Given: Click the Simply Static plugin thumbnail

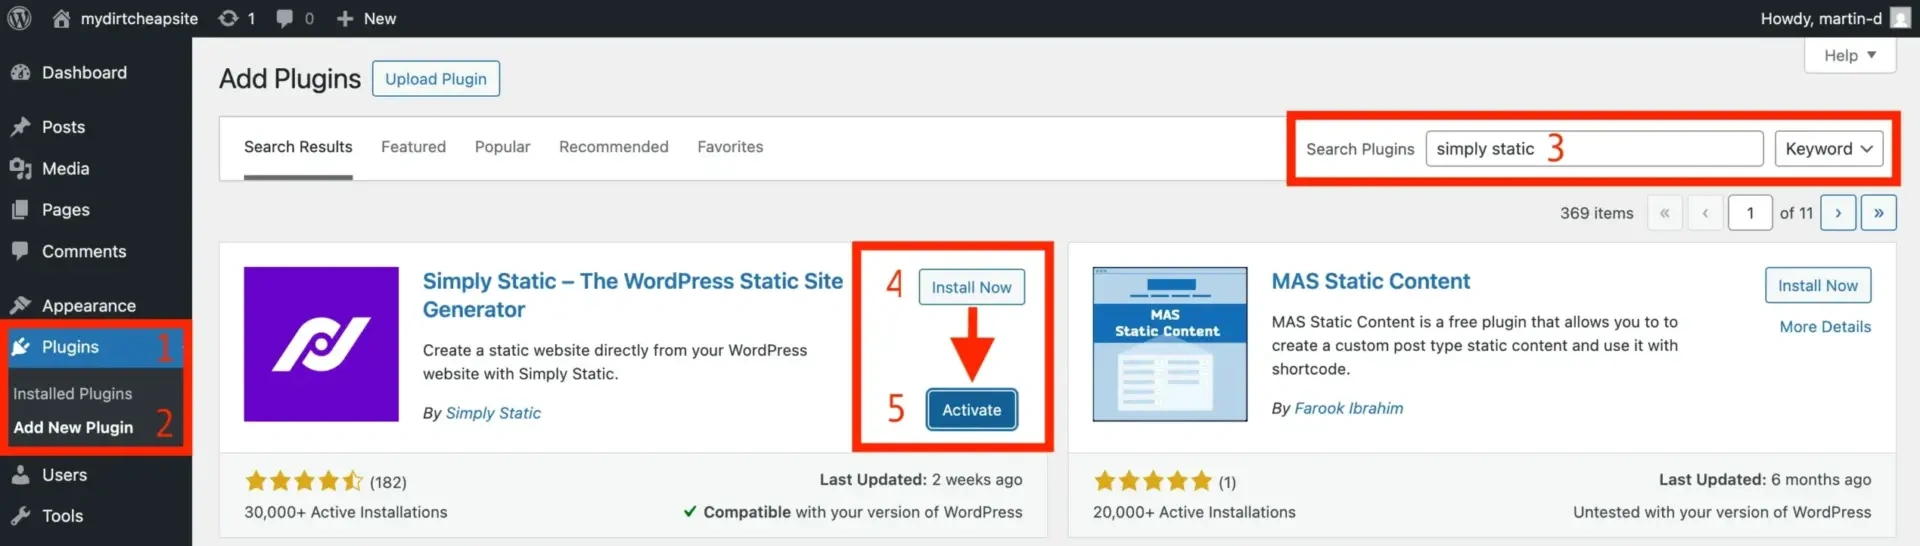Looking at the screenshot, I should 321,344.
